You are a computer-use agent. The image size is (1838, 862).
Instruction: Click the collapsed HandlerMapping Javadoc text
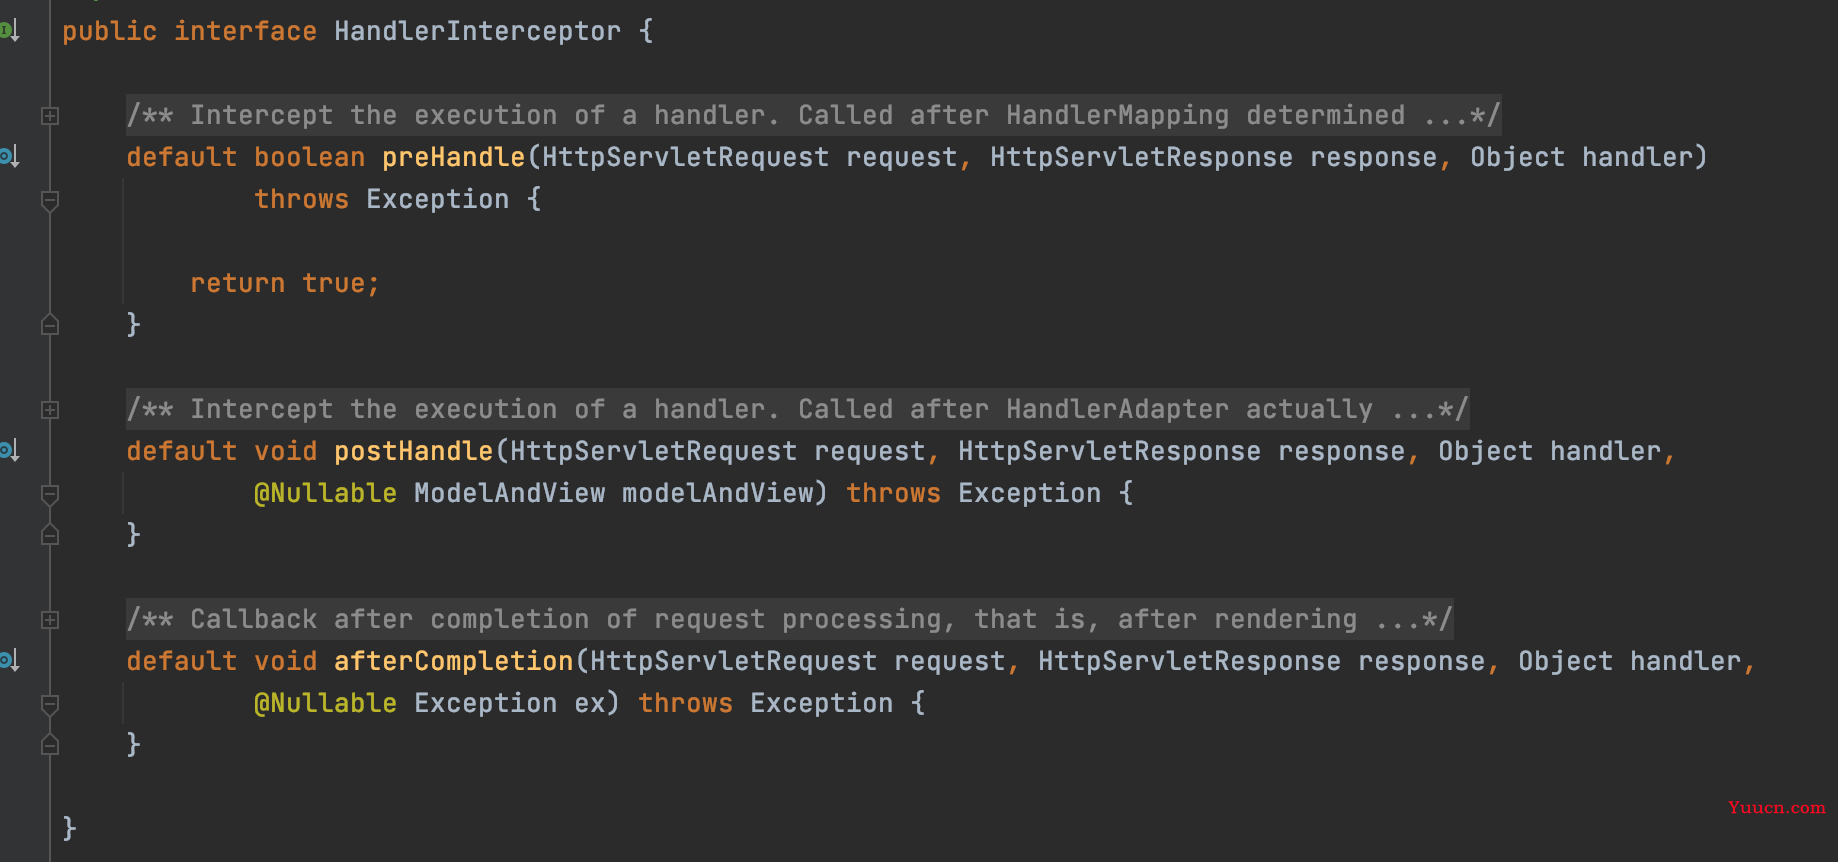click(813, 115)
